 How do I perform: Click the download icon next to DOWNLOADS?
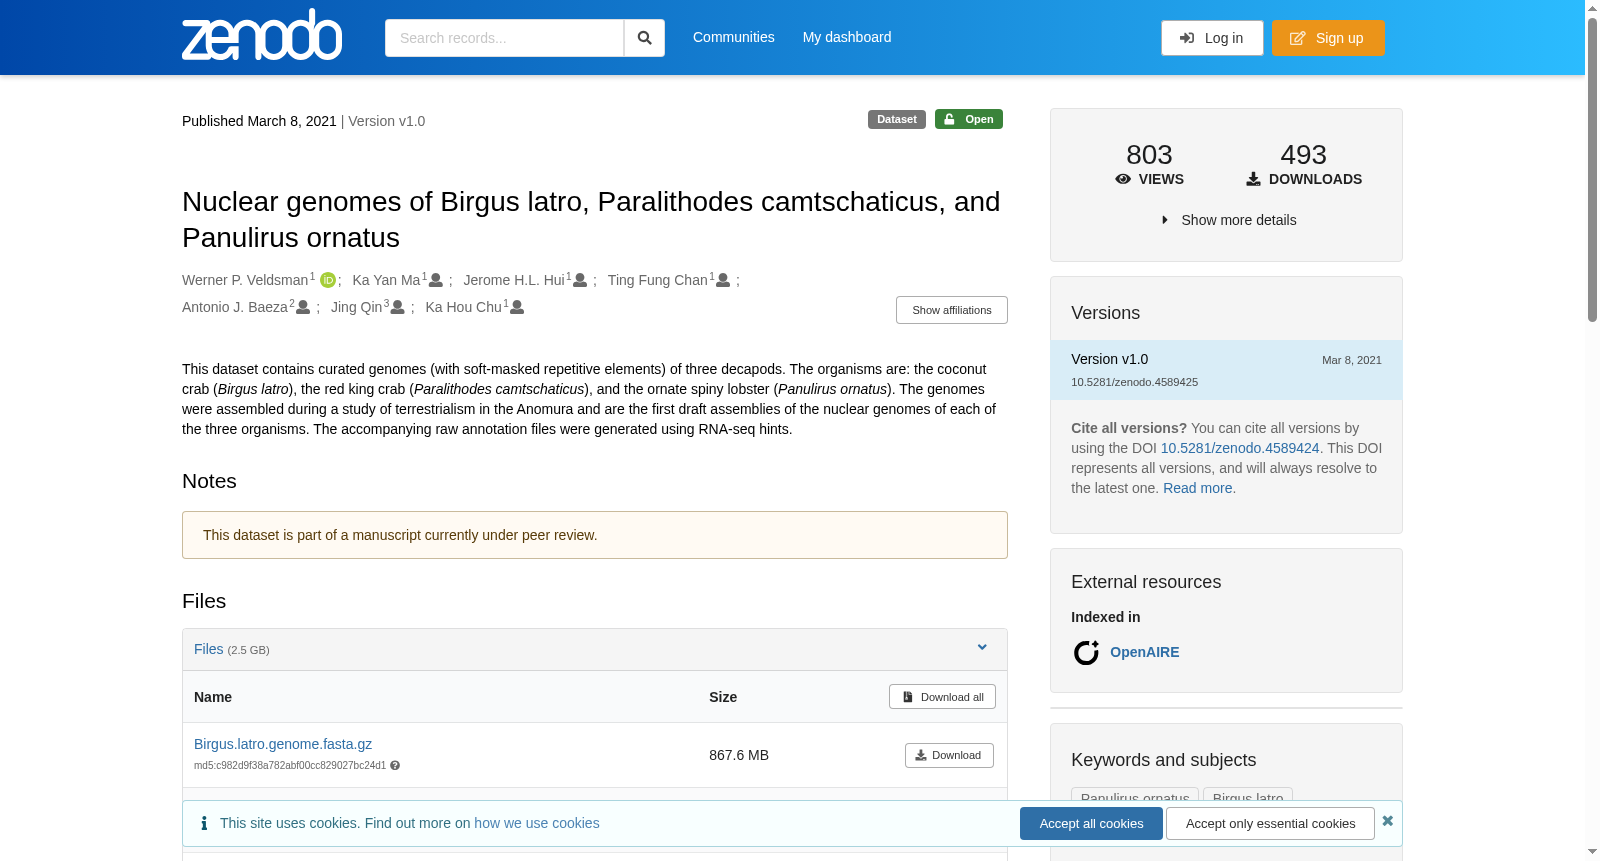pos(1253,179)
